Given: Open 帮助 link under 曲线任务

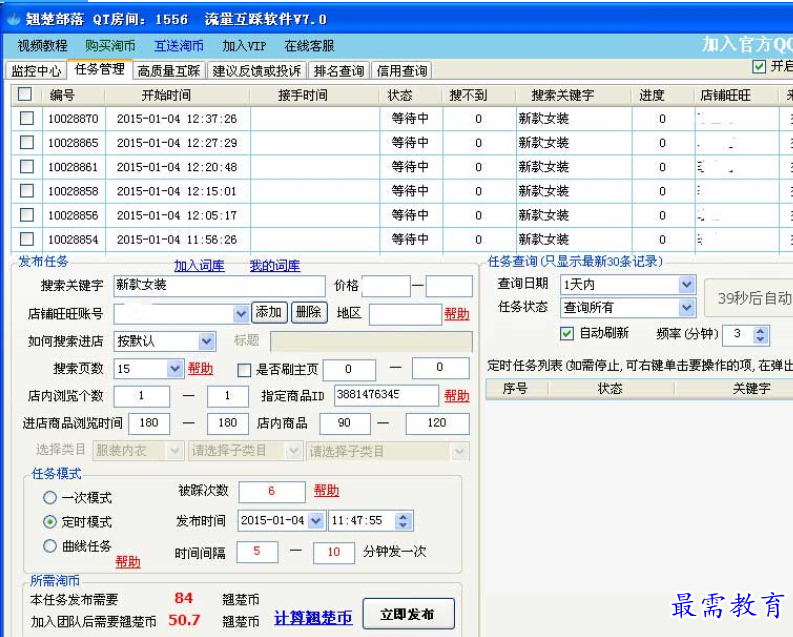Looking at the screenshot, I should 127,562.
